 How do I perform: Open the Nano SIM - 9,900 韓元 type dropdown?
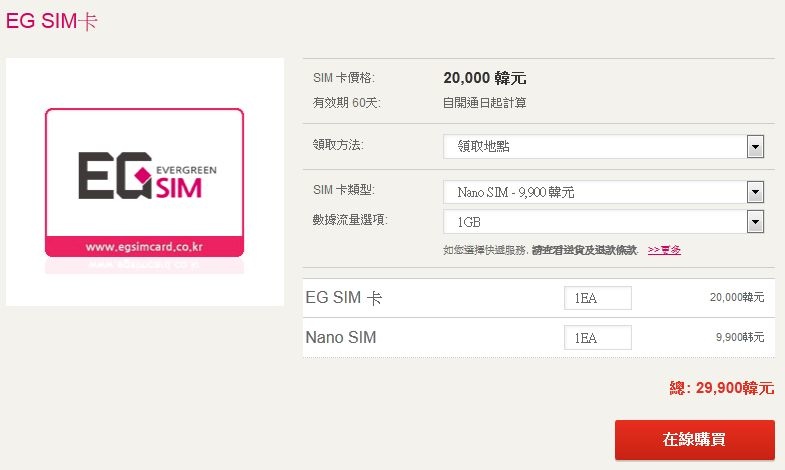[x=603, y=192]
